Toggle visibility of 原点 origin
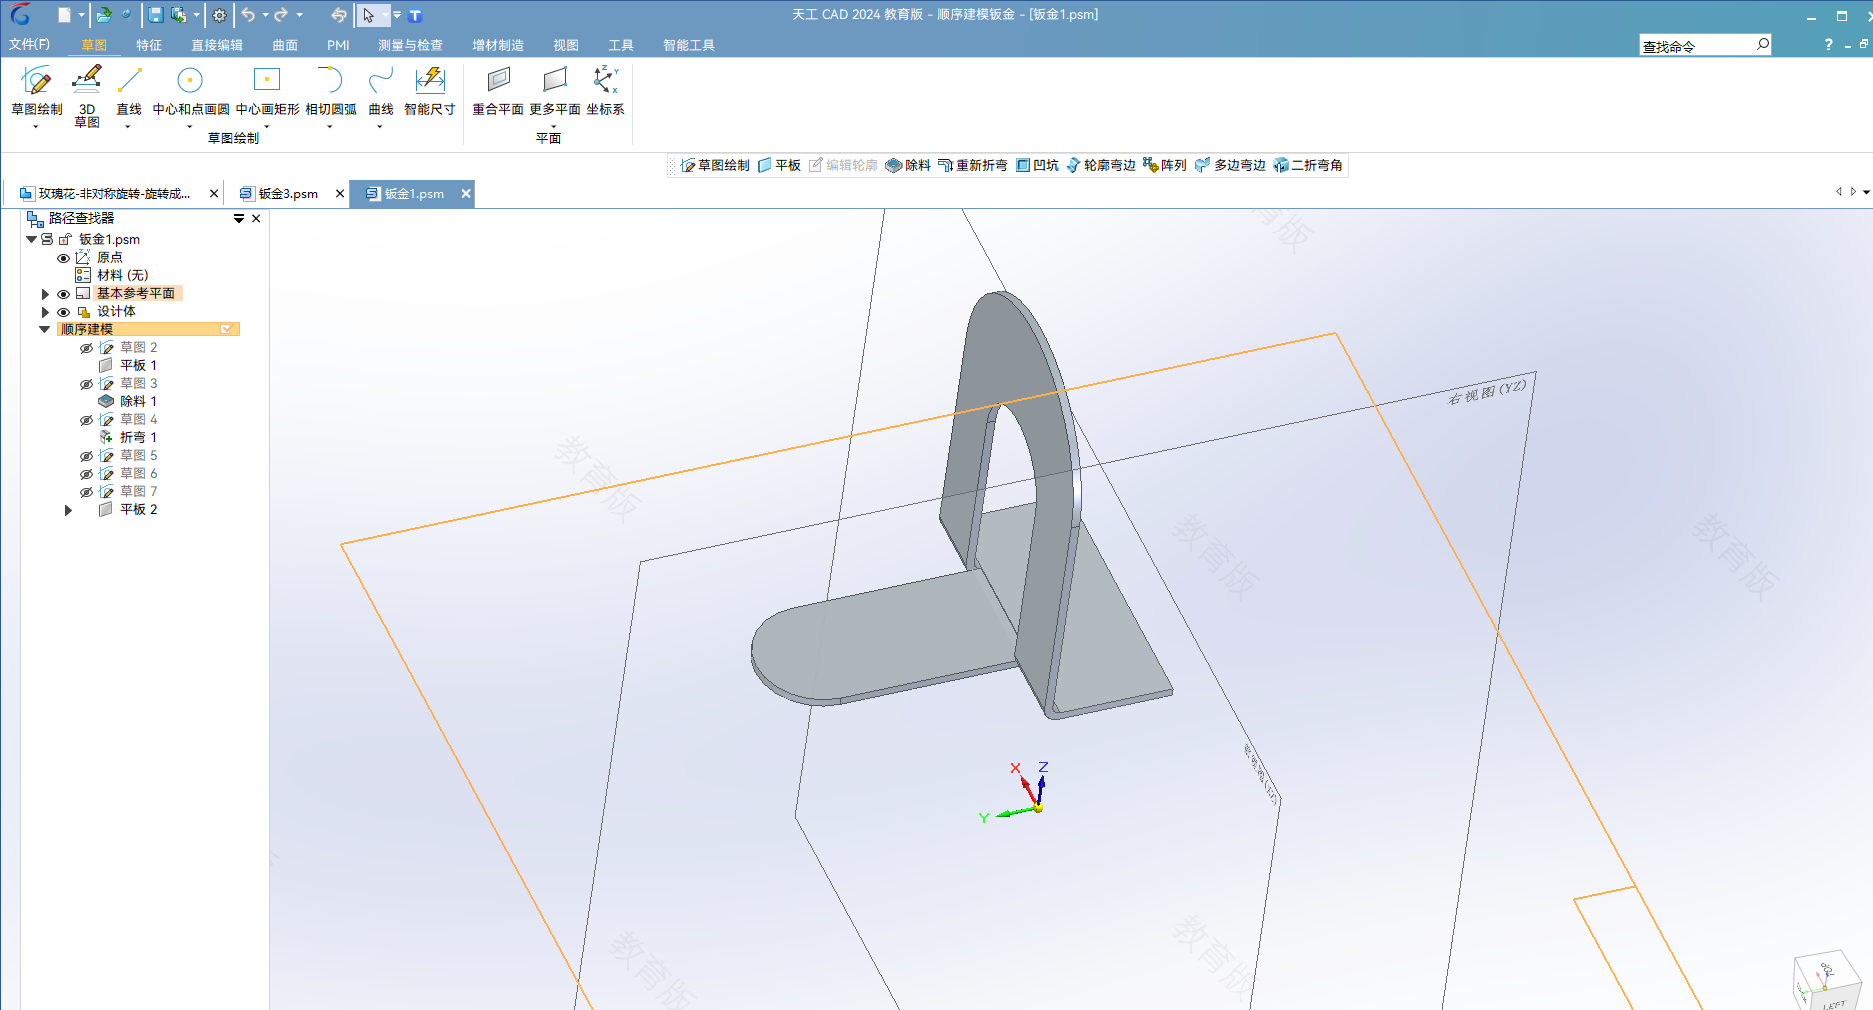 63,258
